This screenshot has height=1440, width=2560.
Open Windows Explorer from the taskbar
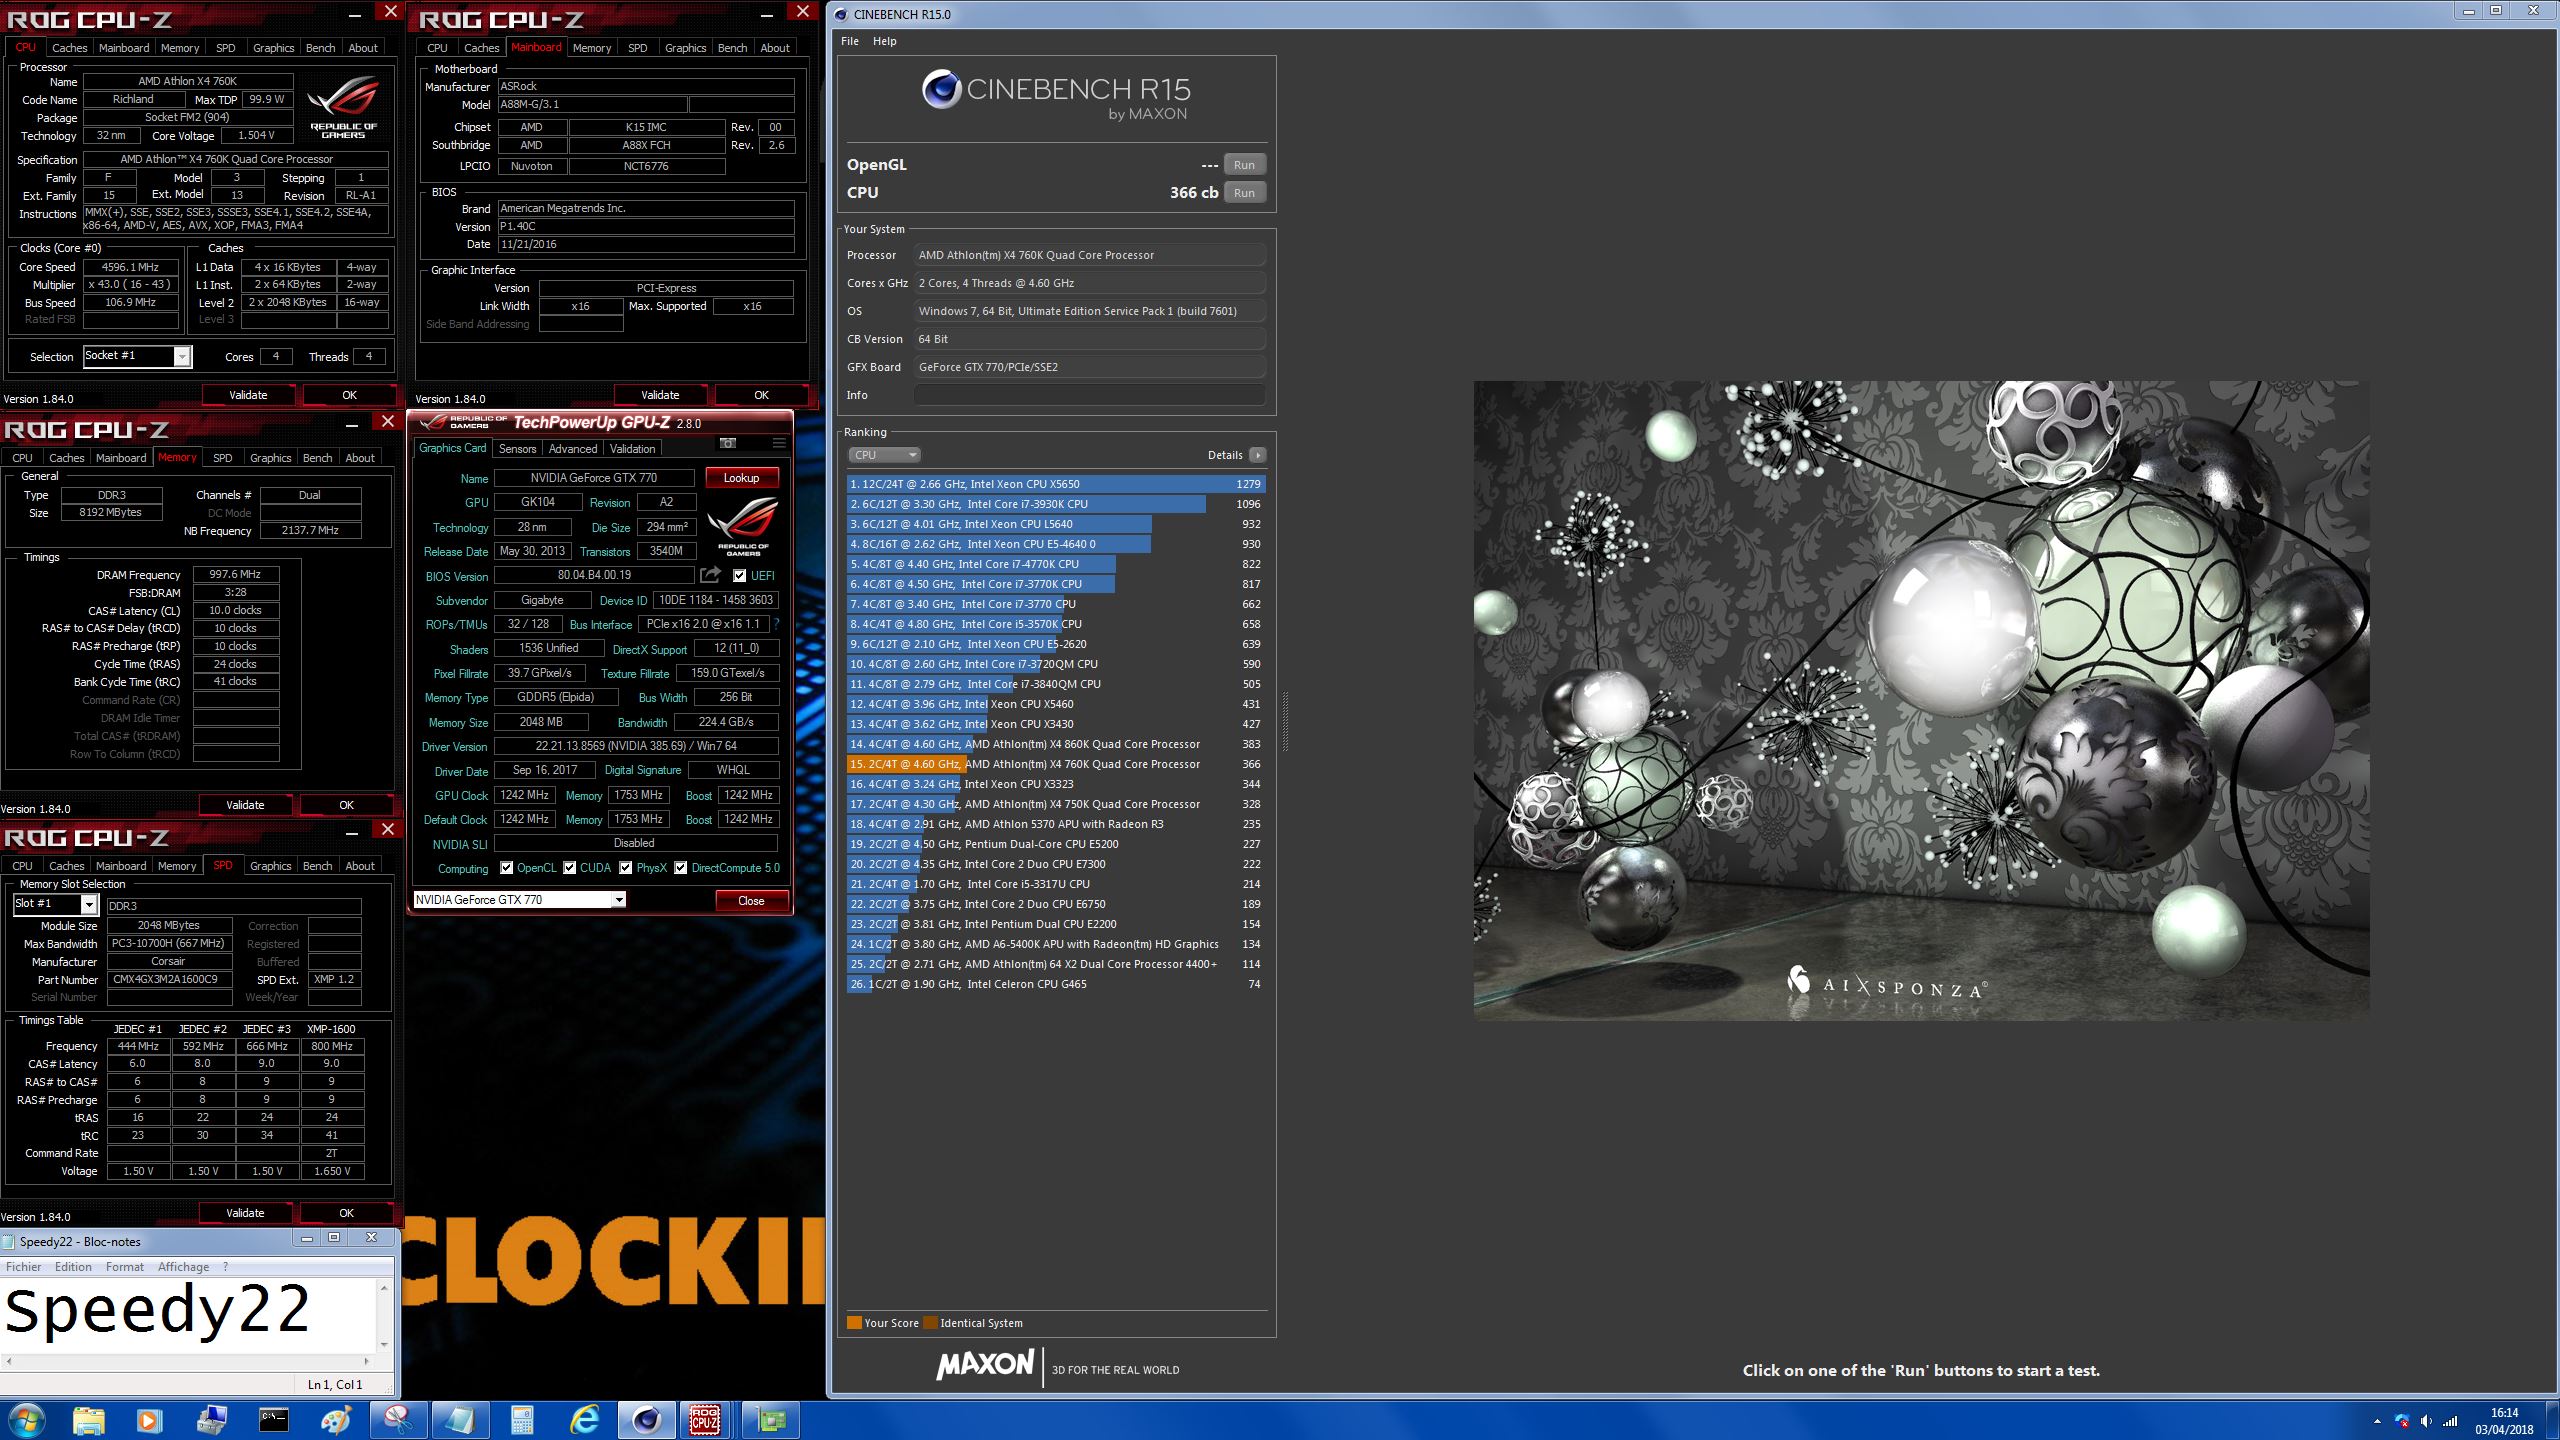pyautogui.click(x=89, y=1420)
